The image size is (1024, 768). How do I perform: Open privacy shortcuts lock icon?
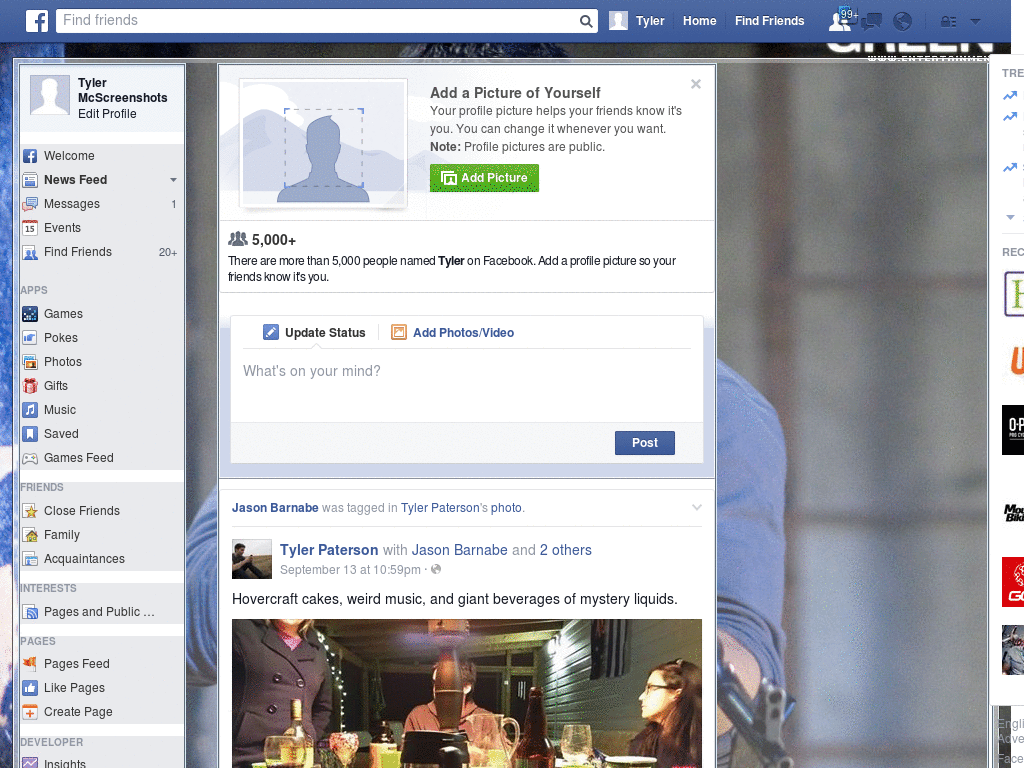(x=948, y=22)
